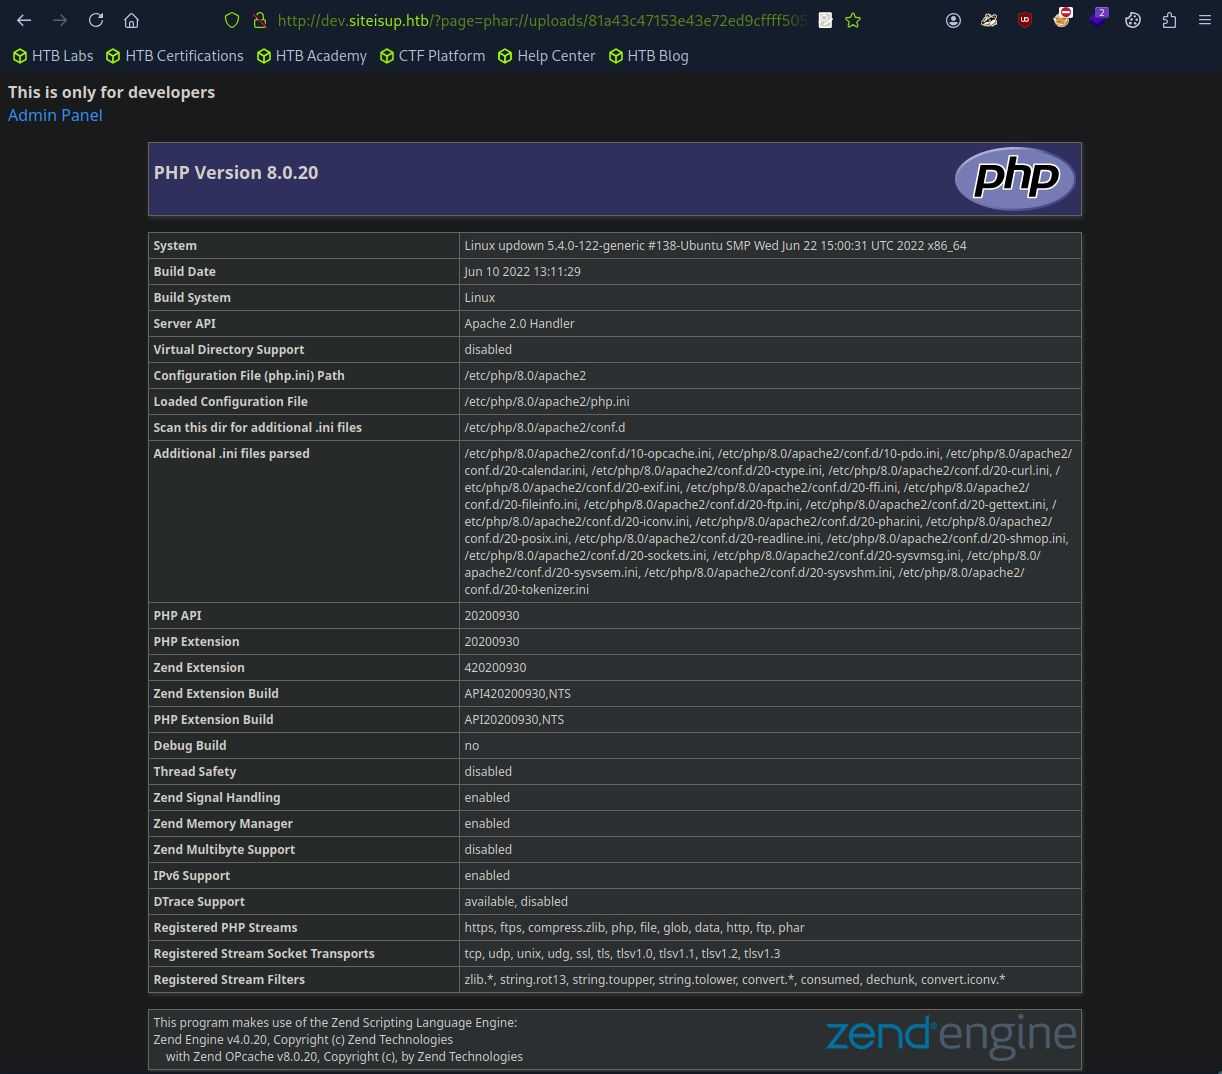
Task: Open the Privacy Badger extension
Action: tap(989, 20)
